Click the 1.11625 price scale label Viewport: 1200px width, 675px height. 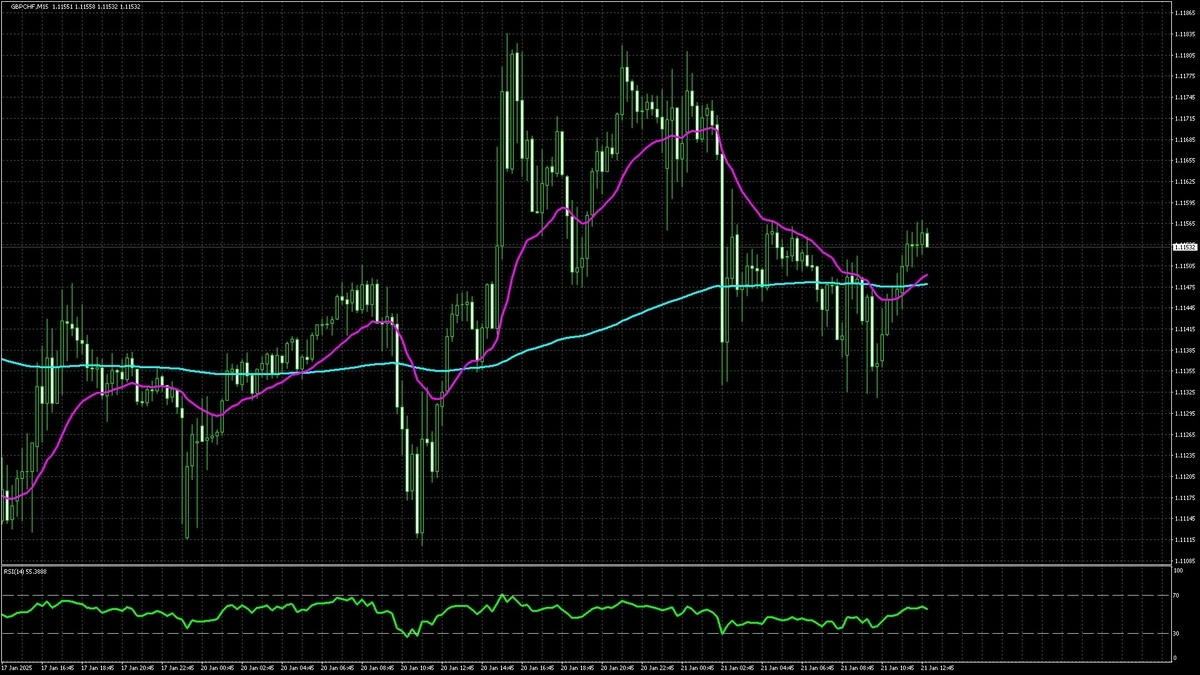coord(1184,182)
